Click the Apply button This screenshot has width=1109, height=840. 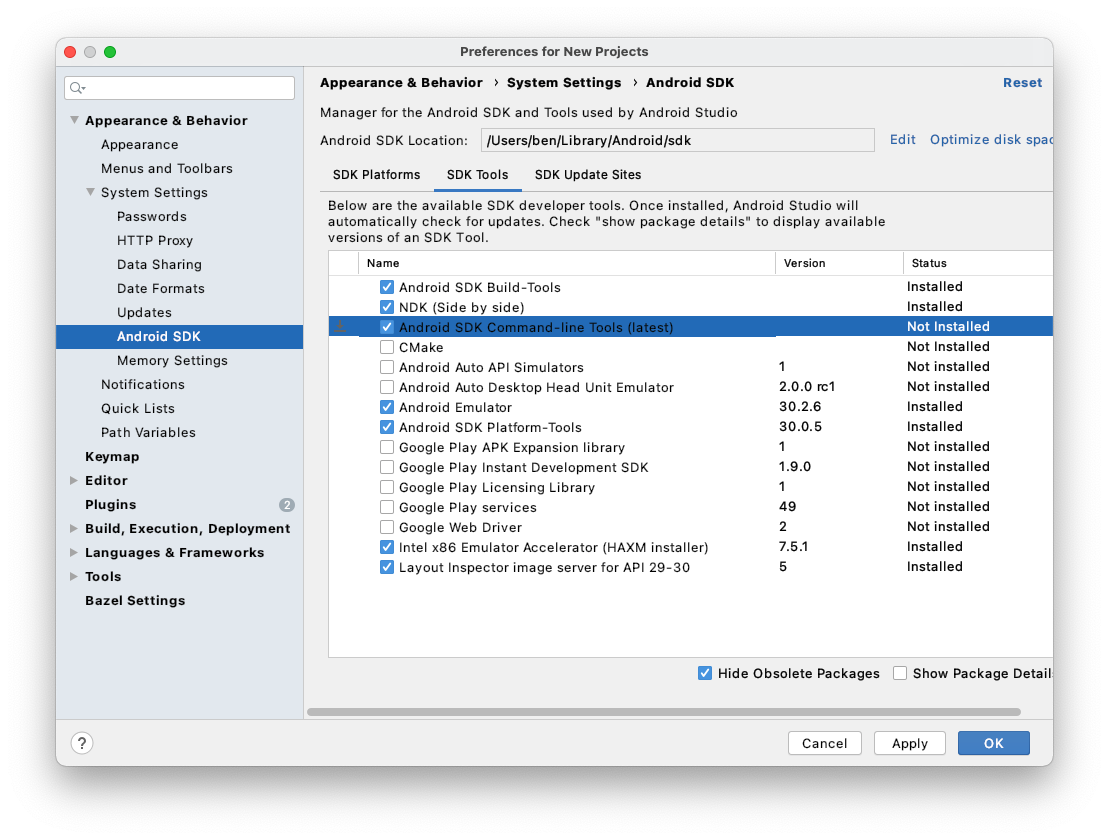point(910,743)
